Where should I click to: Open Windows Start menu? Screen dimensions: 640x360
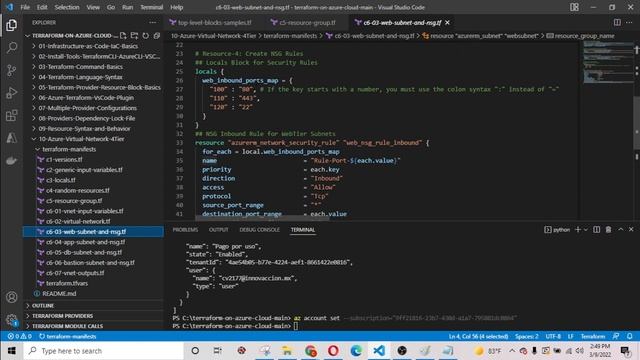11,351
